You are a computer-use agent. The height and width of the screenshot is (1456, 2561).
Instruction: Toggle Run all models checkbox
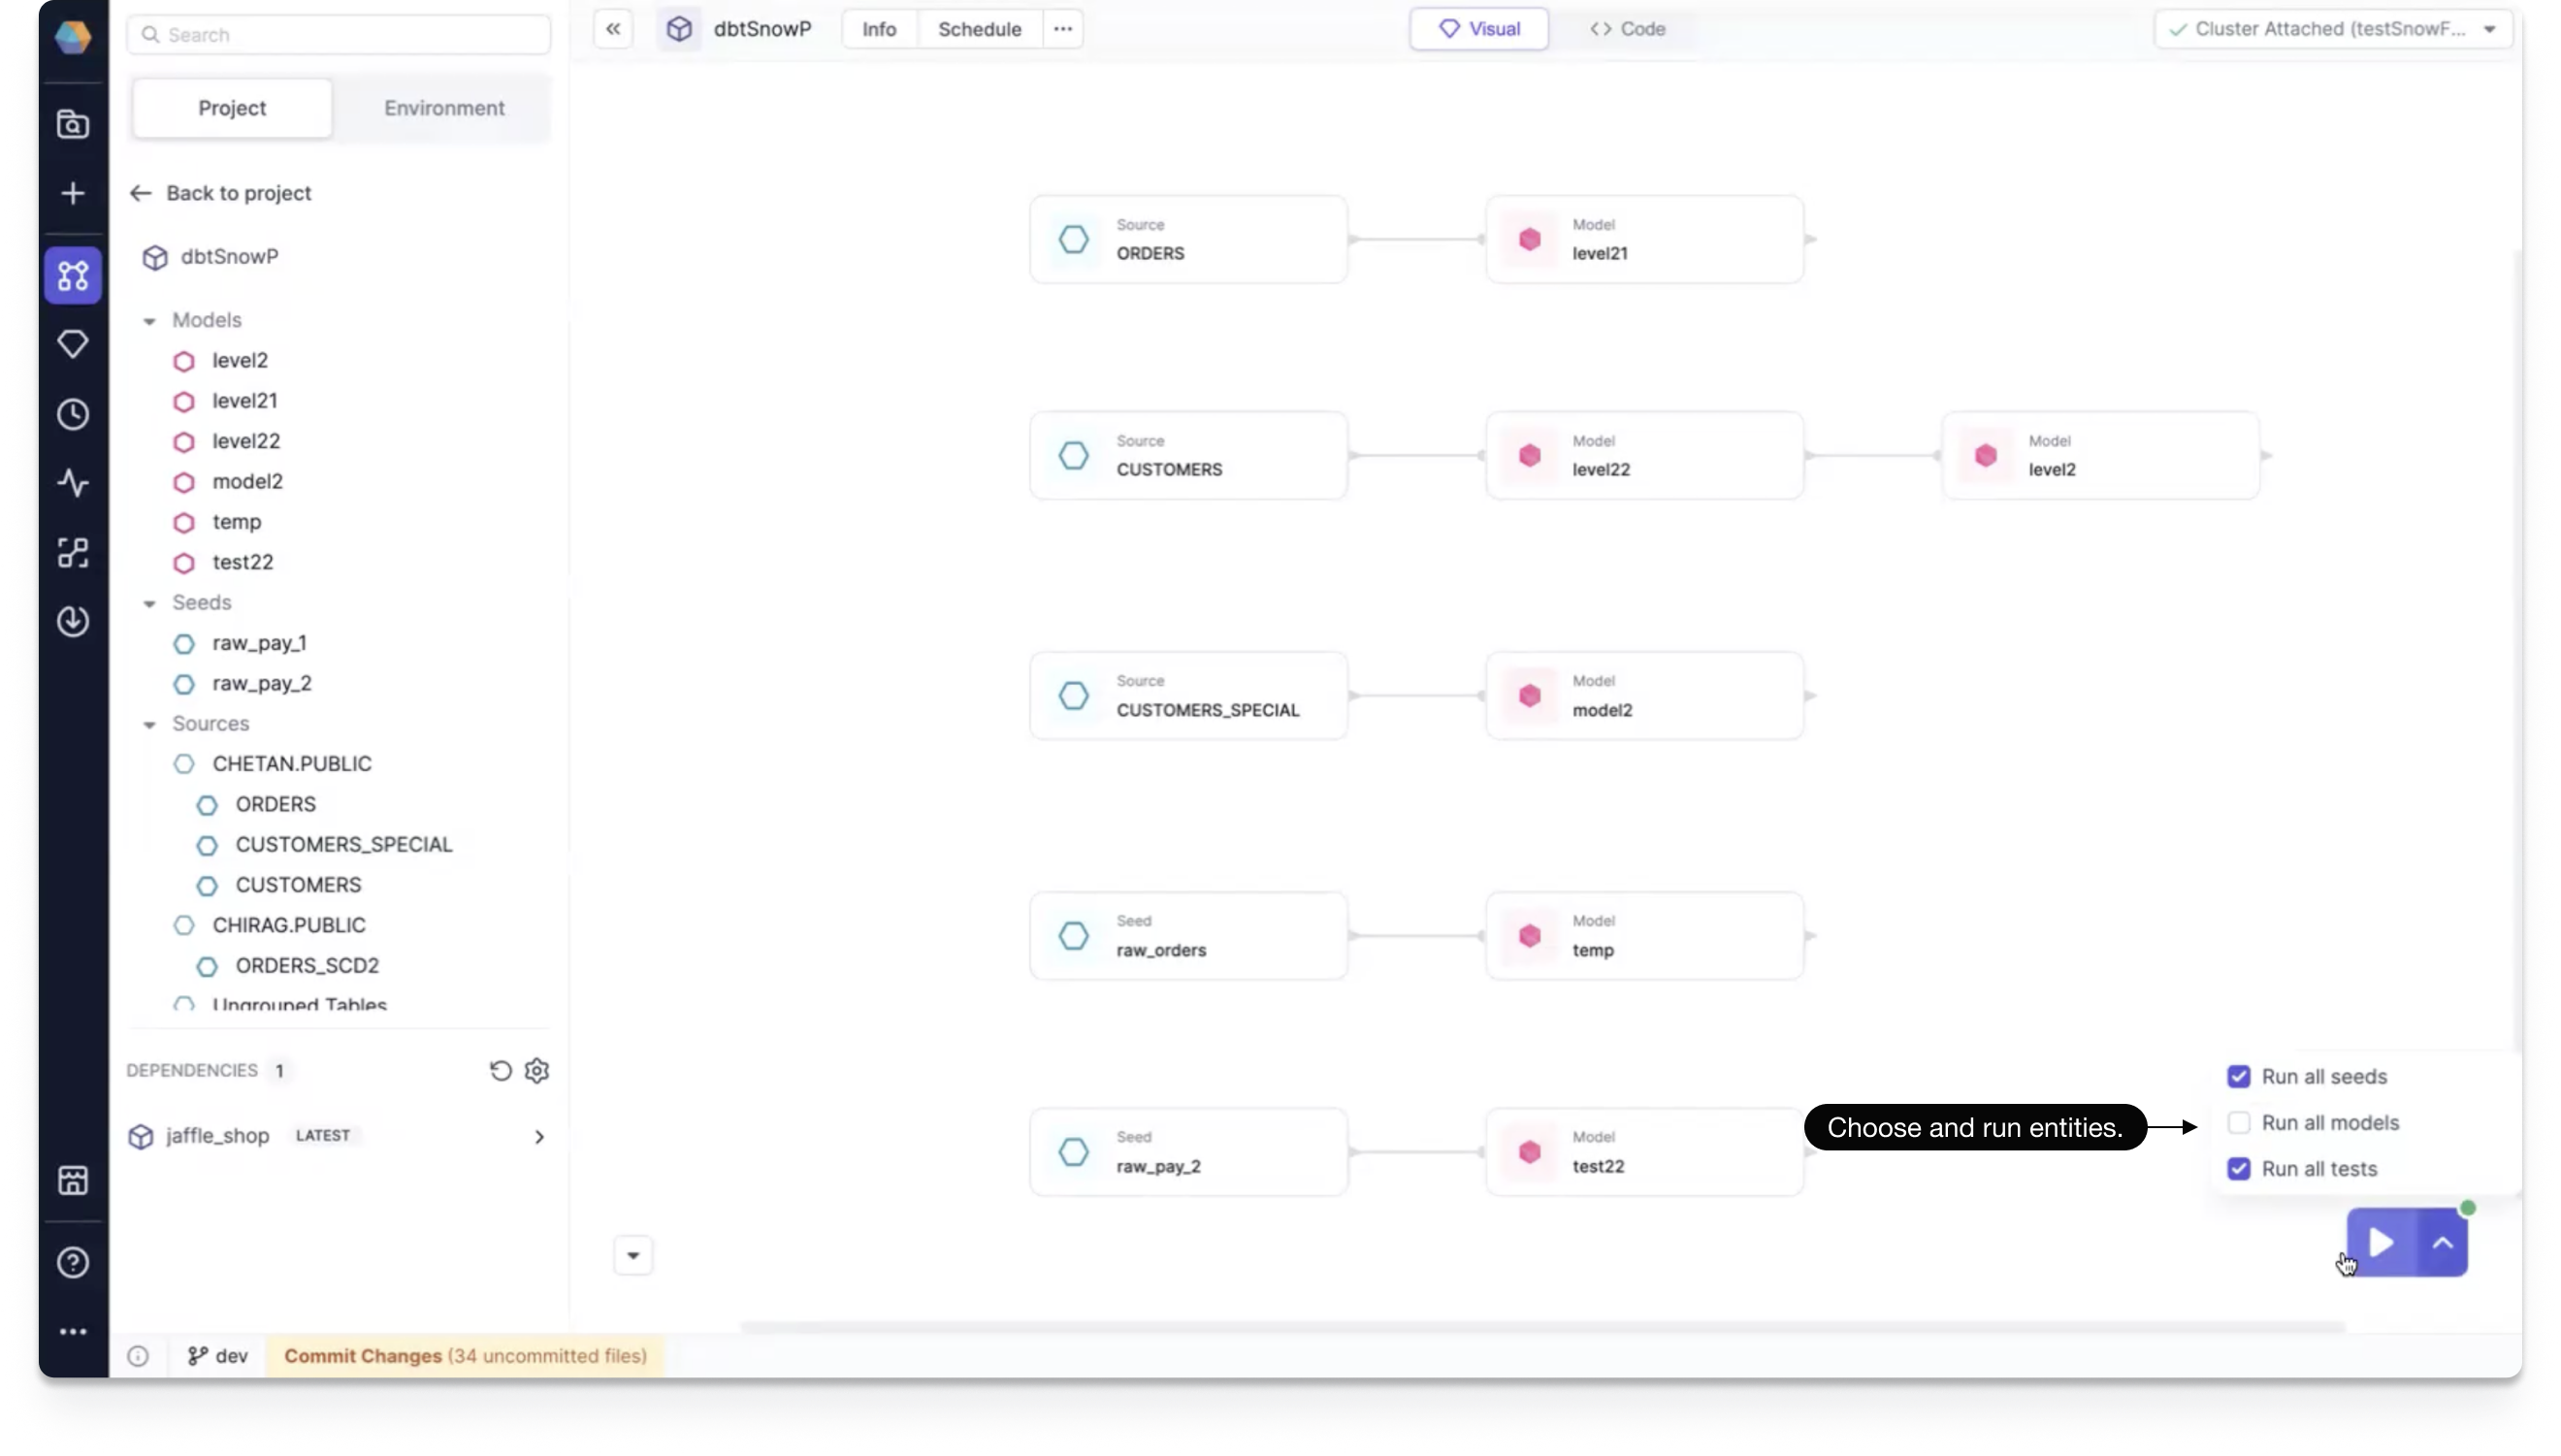pyautogui.click(x=2239, y=1122)
